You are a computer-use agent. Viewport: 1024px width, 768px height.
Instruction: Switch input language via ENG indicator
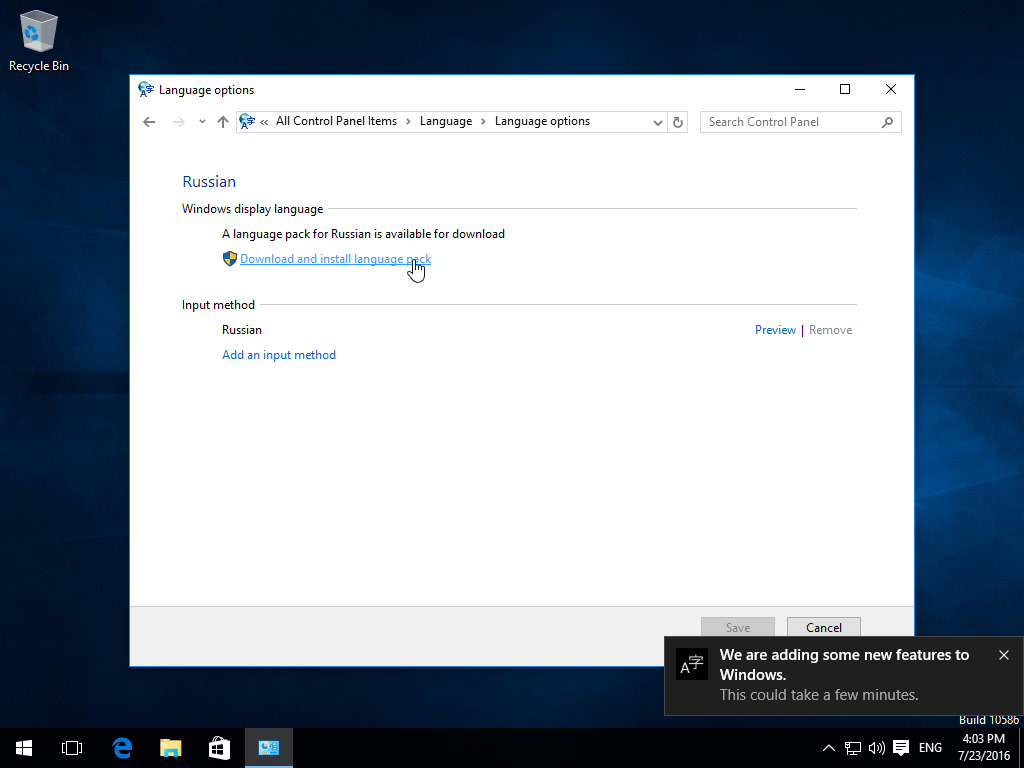[930, 748]
